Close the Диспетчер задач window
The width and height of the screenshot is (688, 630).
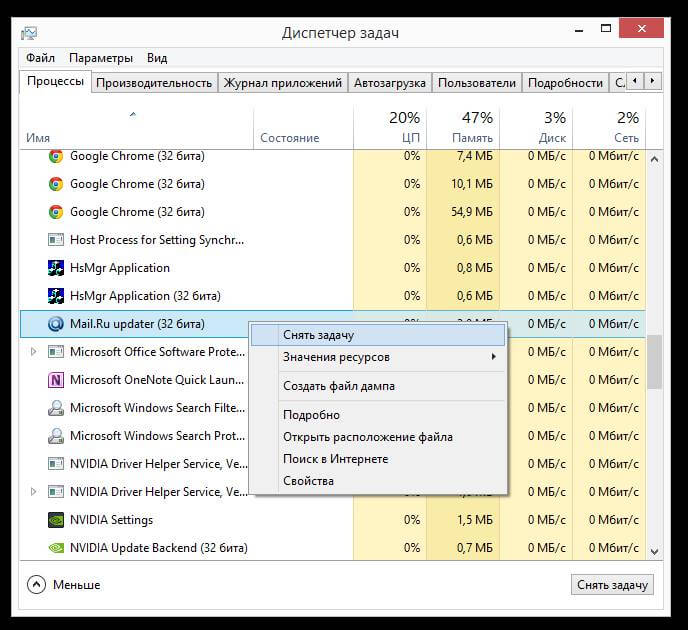641,29
